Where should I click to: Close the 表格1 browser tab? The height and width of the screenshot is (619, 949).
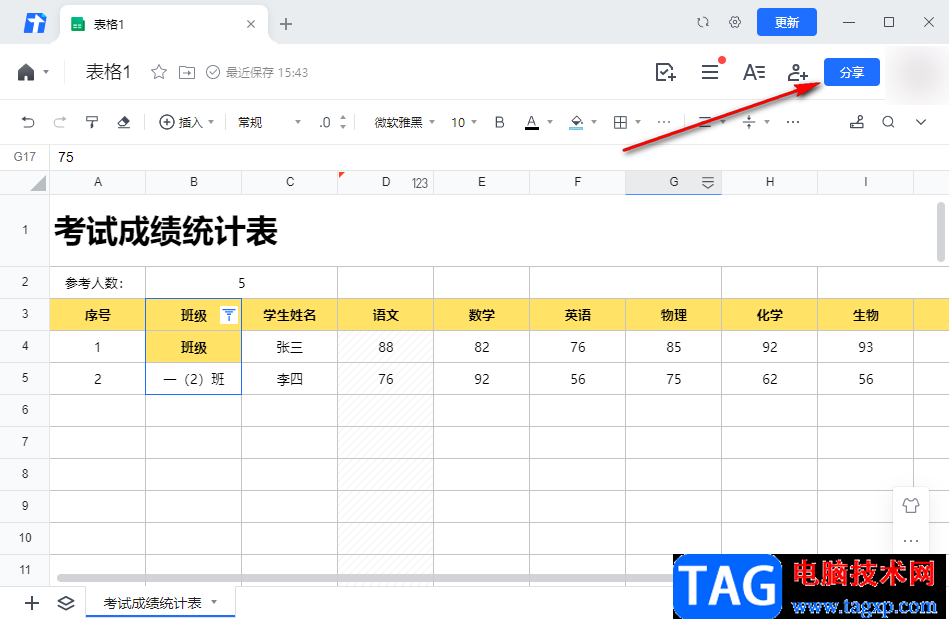(251, 24)
